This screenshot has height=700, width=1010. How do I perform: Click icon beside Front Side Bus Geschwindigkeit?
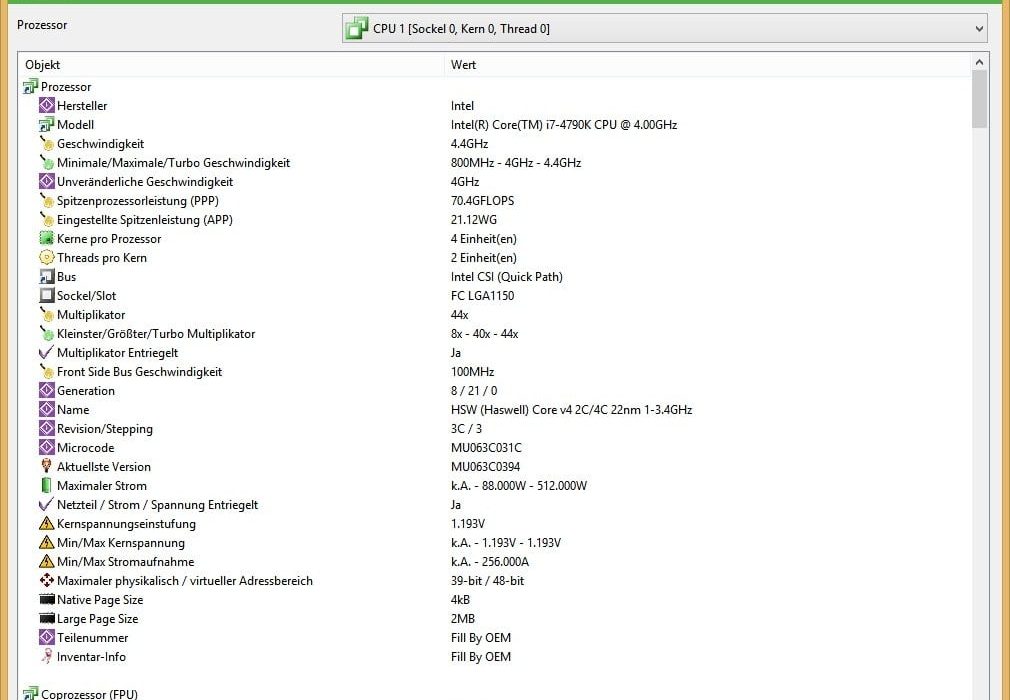[x=46, y=371]
